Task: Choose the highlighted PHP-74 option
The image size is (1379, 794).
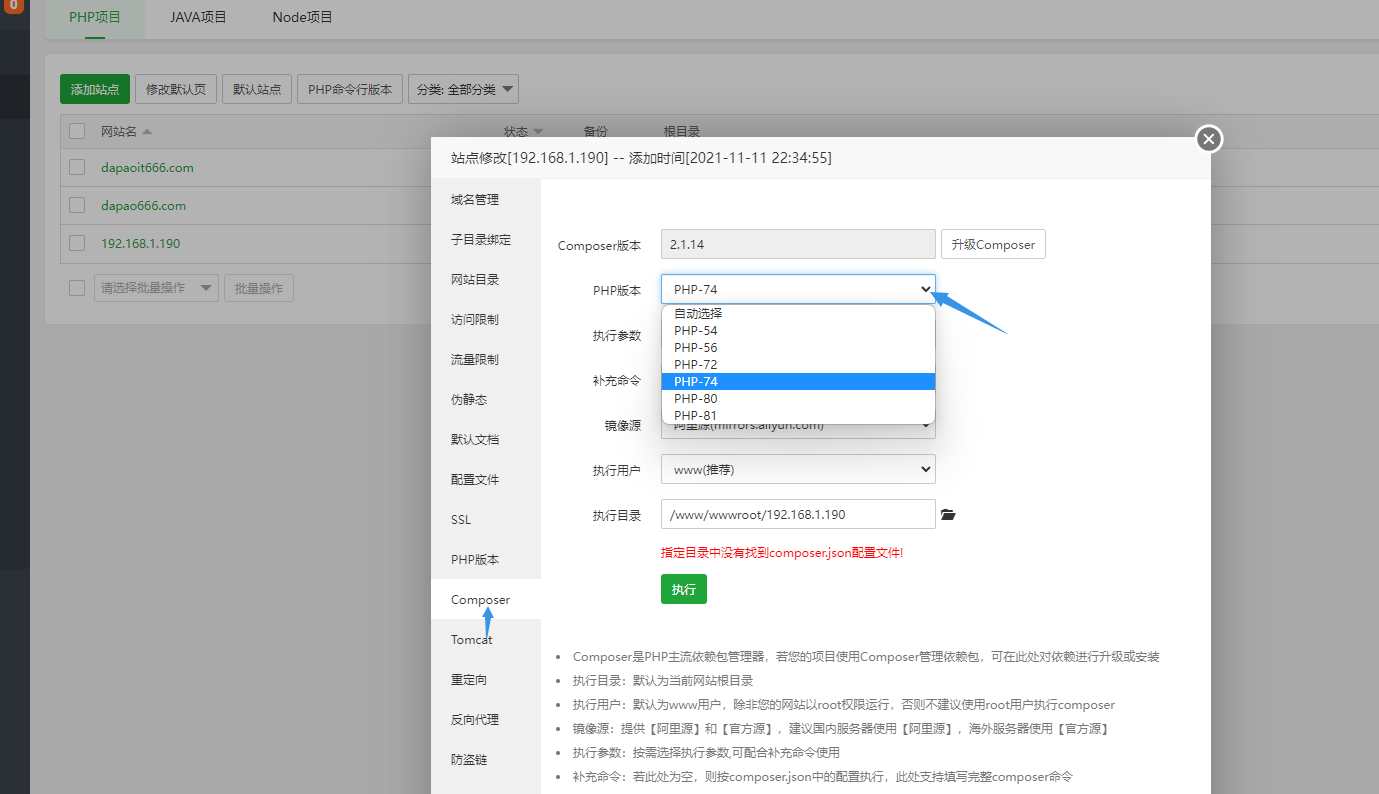Action: pos(798,381)
